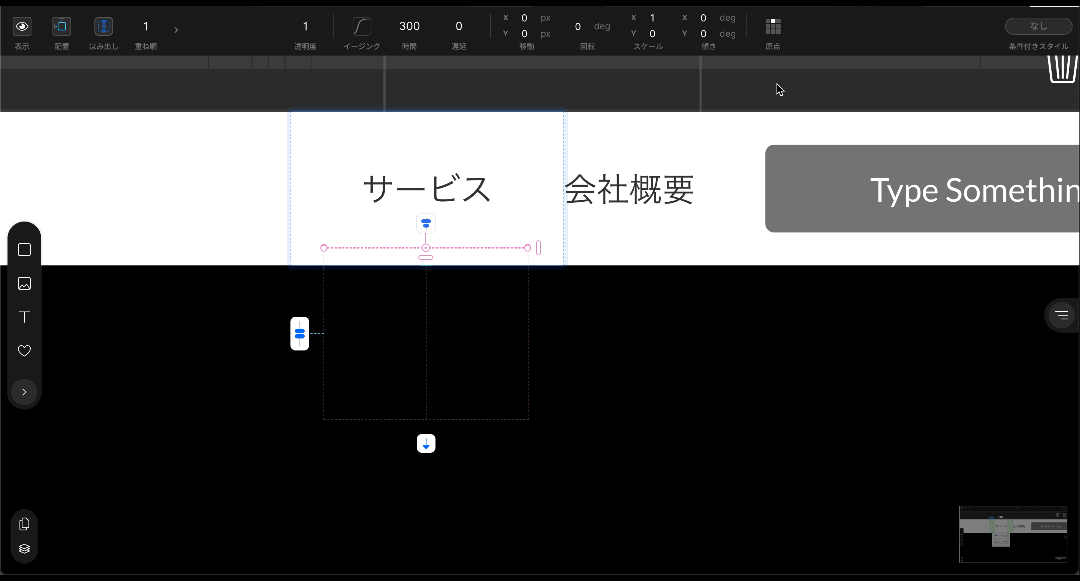Expand more options with the chevron after 重ね順
Image resolution: width=1080 pixels, height=581 pixels.
click(176, 30)
